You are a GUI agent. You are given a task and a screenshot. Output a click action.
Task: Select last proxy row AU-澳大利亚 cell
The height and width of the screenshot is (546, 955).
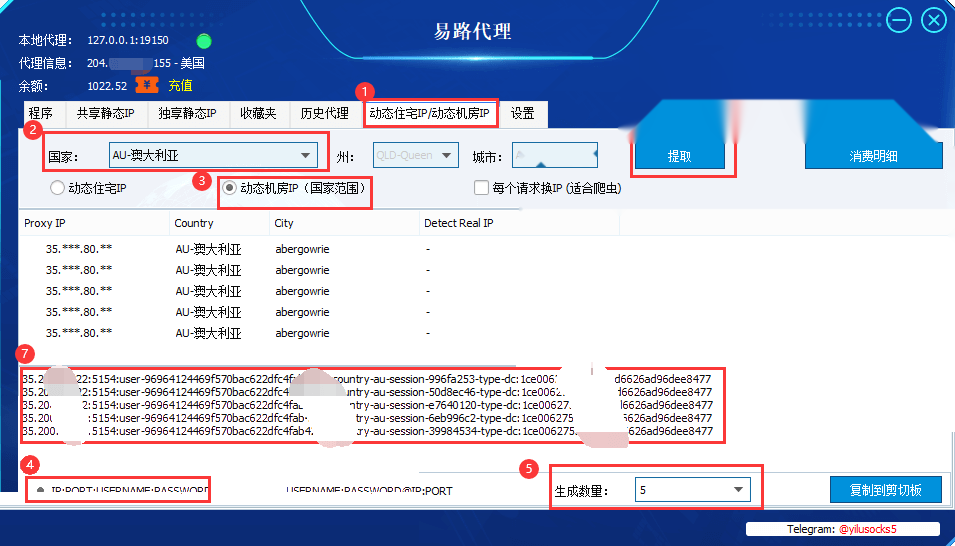208,333
